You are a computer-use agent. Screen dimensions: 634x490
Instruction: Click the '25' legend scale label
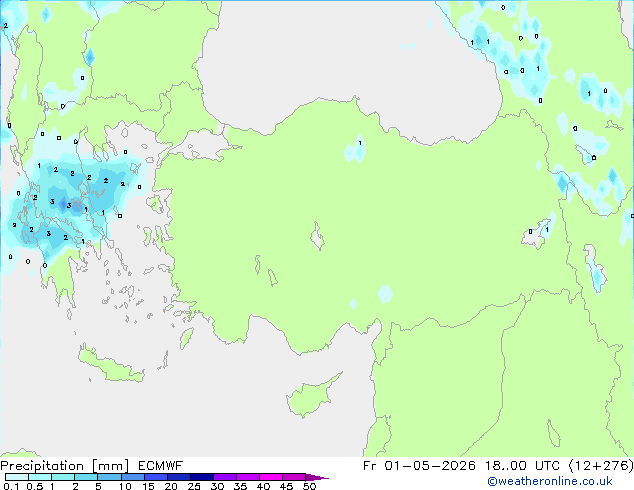pyautogui.click(x=194, y=486)
